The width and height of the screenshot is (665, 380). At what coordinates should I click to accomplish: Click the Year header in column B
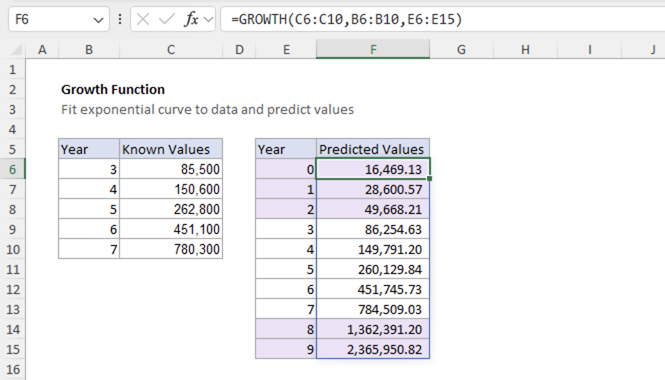tap(89, 149)
